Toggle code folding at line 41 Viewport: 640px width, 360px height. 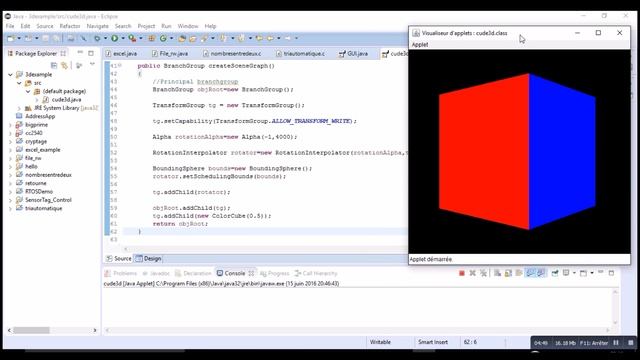(120, 65)
